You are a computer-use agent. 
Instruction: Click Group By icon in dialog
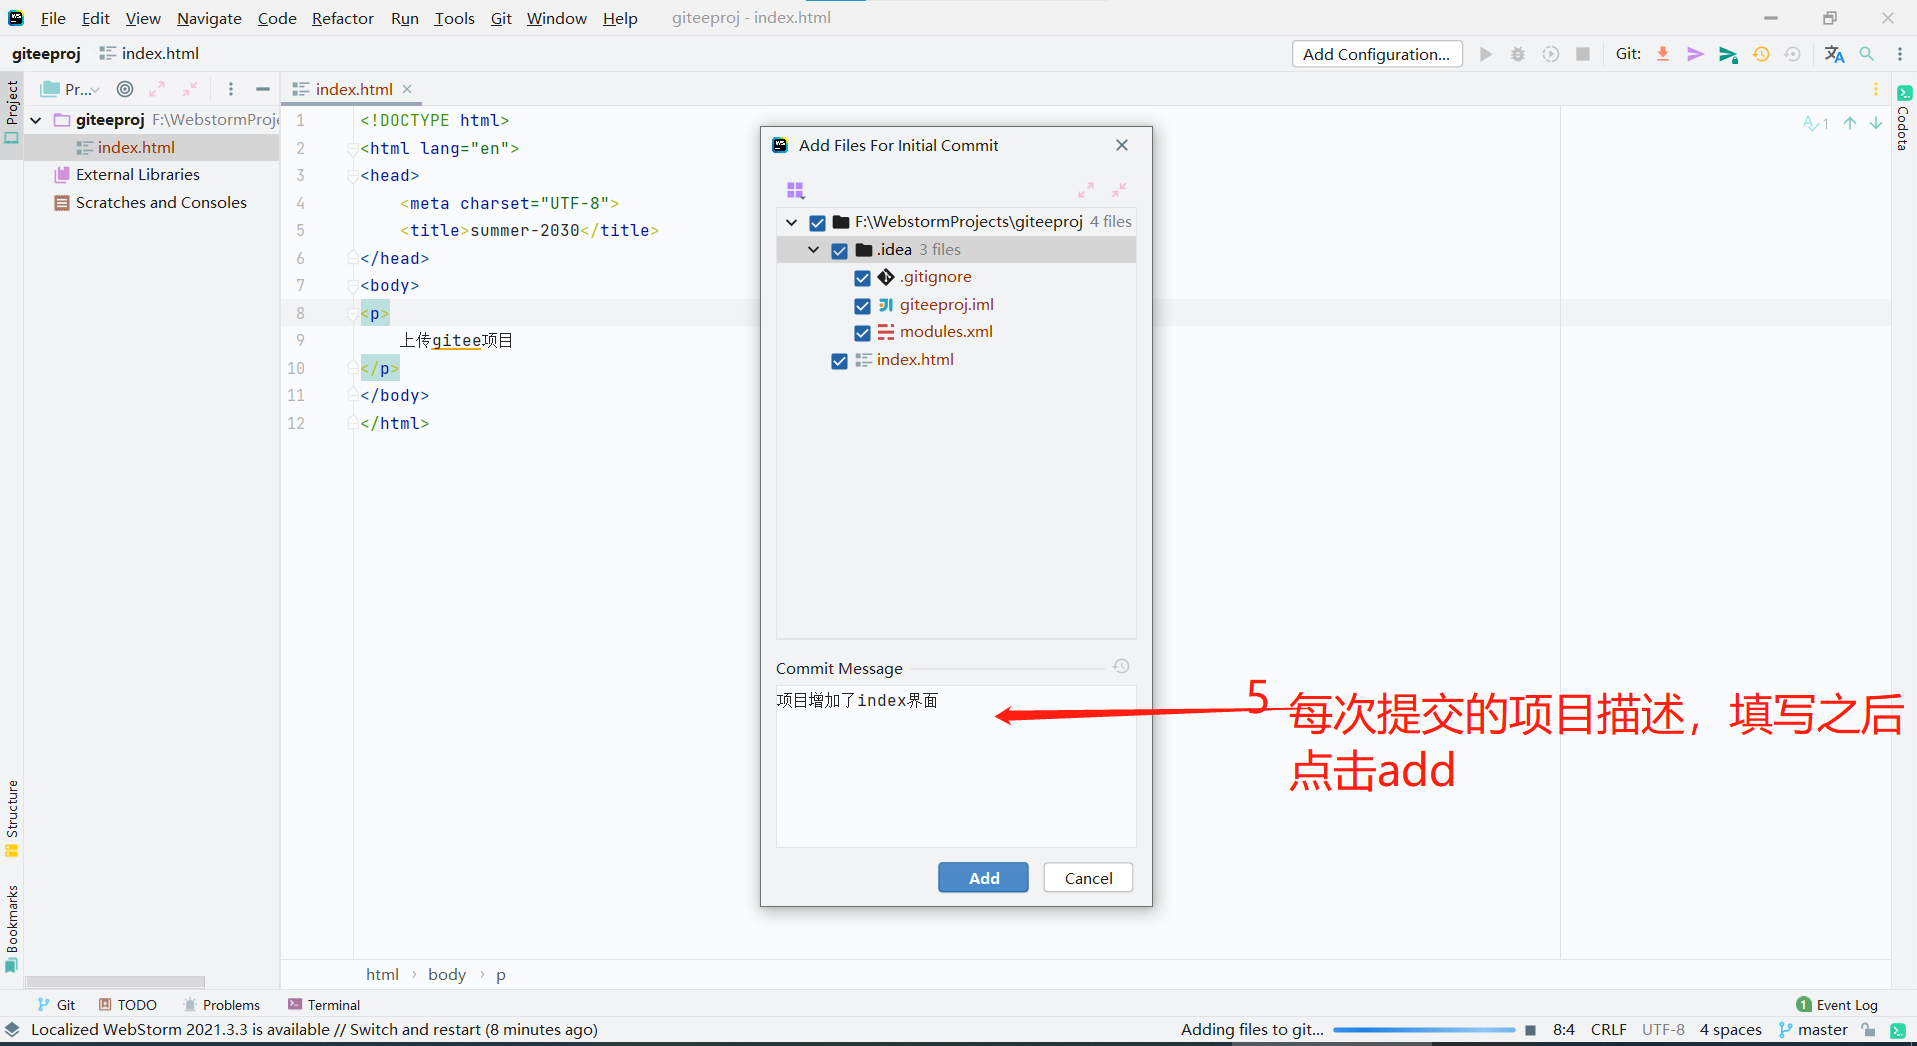796,190
